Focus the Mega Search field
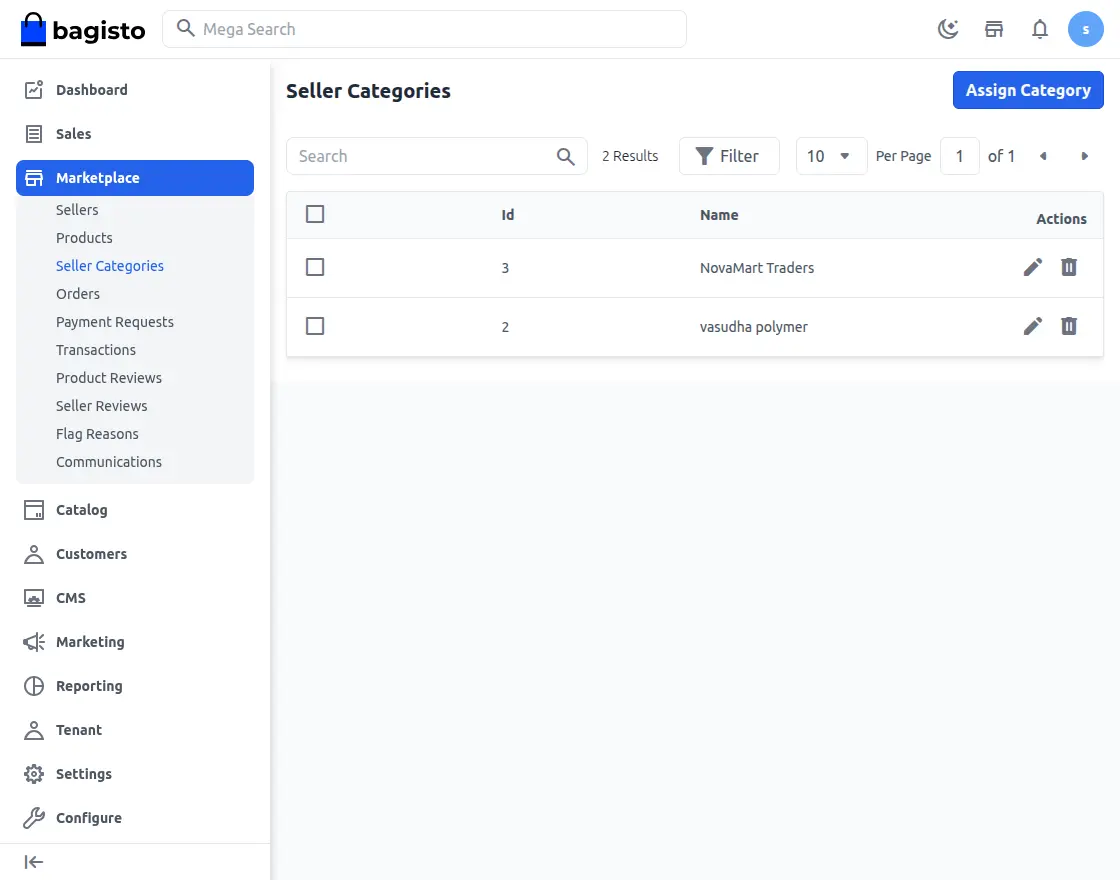The width and height of the screenshot is (1120, 880). (430, 29)
